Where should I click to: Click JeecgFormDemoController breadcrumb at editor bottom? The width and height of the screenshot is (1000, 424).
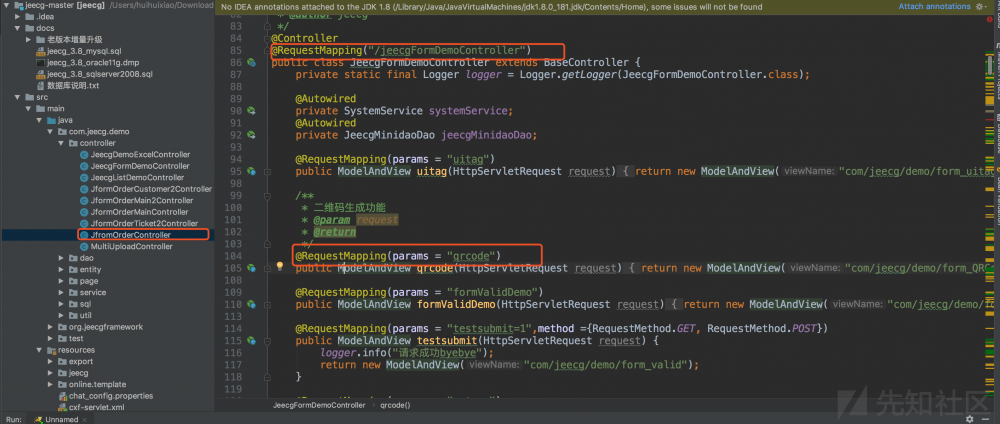point(320,405)
